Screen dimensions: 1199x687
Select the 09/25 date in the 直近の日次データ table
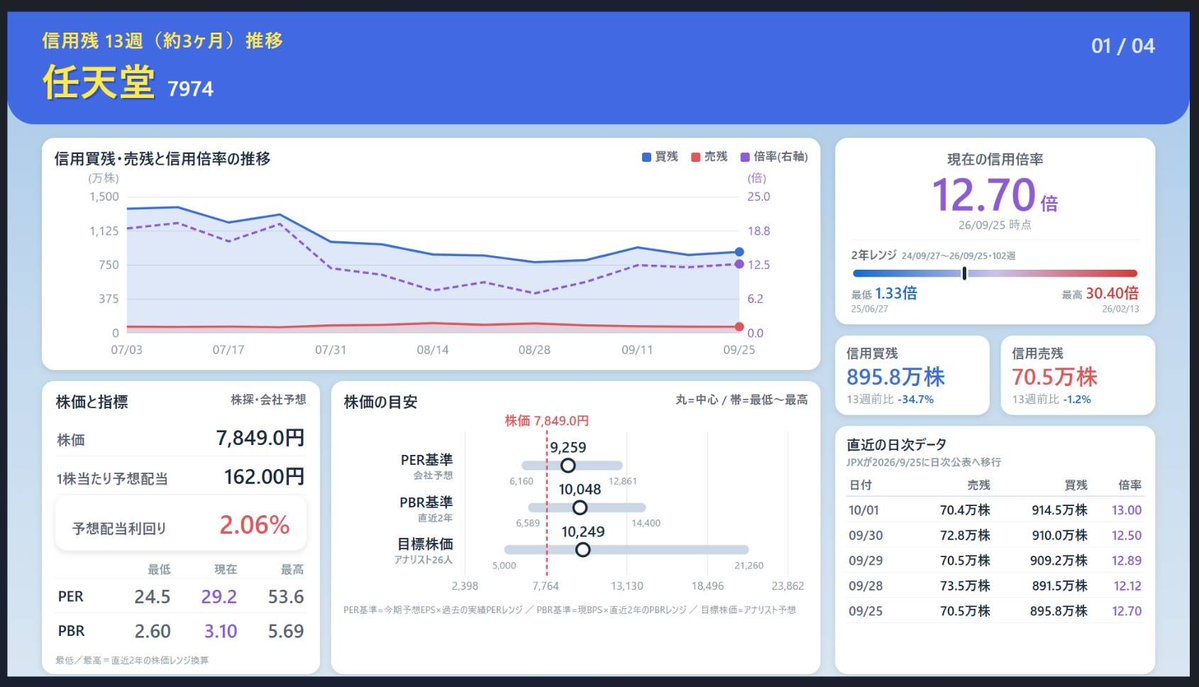(866, 611)
